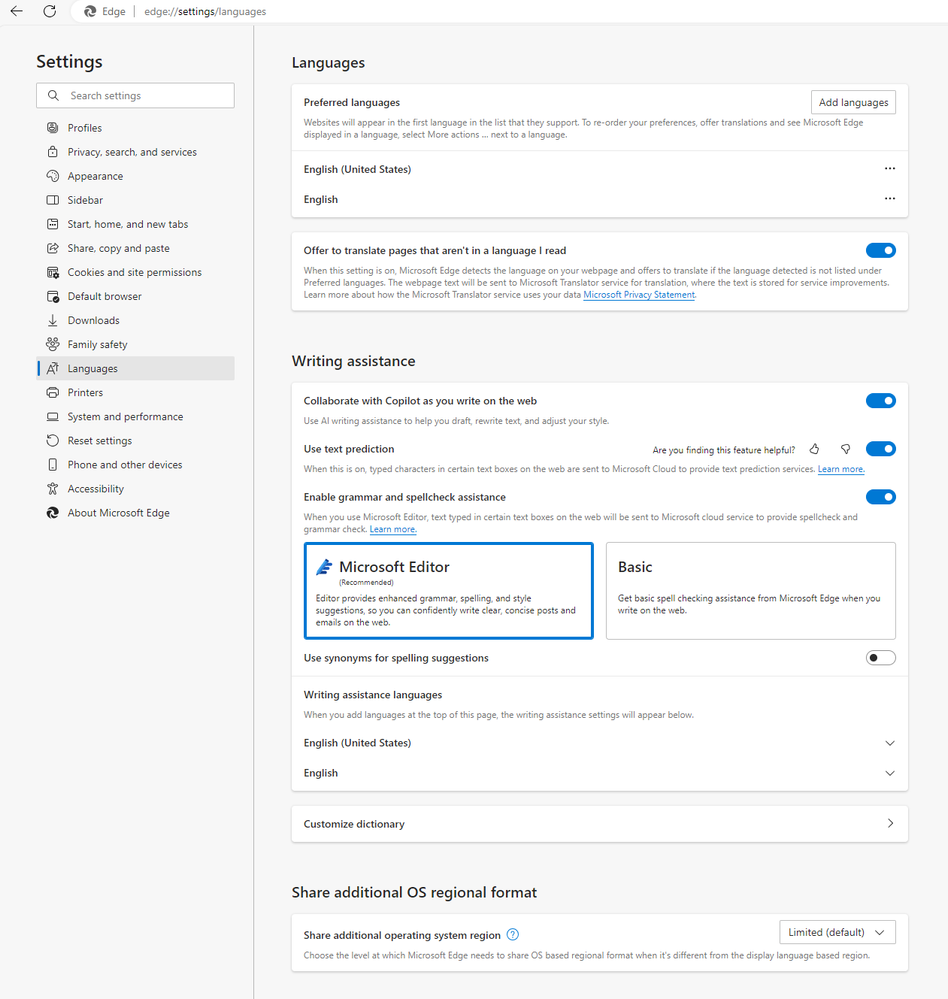Click the Profiles sidebar icon
This screenshot has height=999, width=948.
point(53,127)
